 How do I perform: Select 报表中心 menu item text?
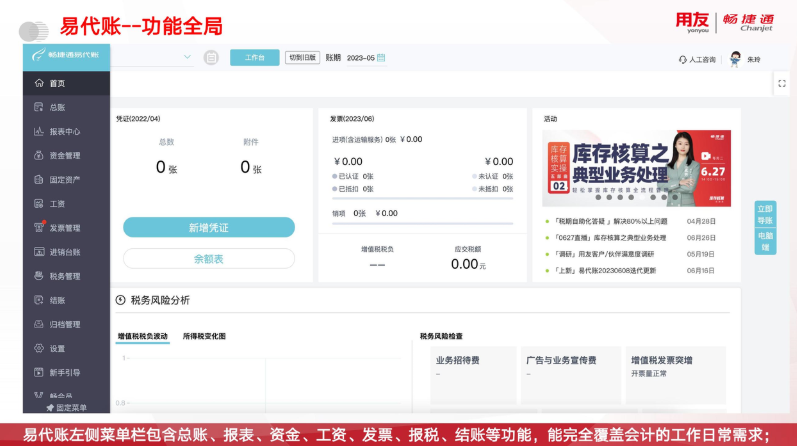[65, 131]
